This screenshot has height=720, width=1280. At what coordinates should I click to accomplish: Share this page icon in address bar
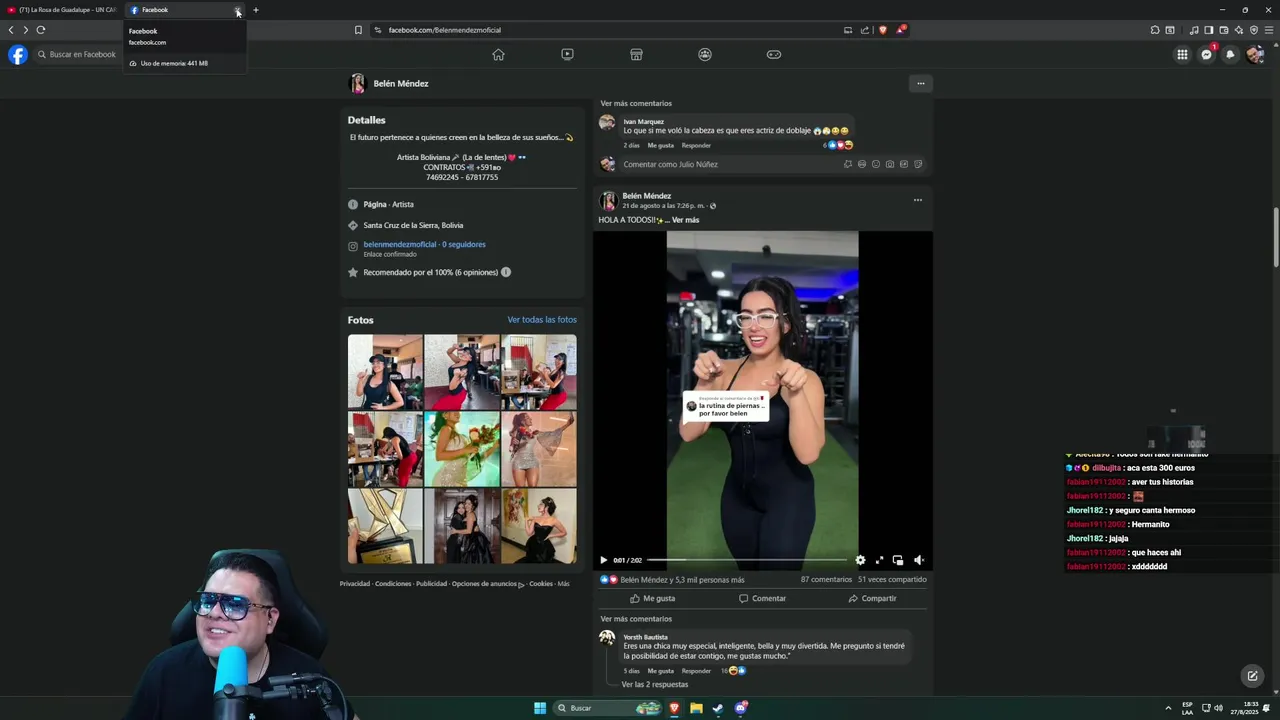pyautogui.click(x=865, y=30)
